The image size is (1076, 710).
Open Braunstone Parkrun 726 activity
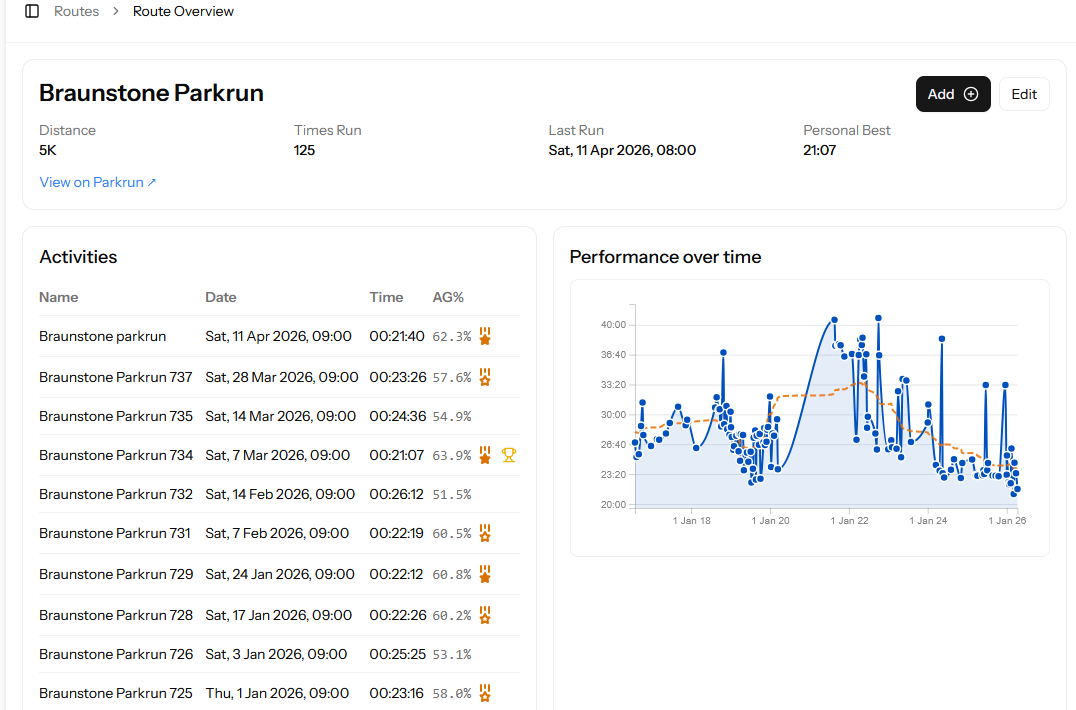pyautogui.click(x=116, y=654)
